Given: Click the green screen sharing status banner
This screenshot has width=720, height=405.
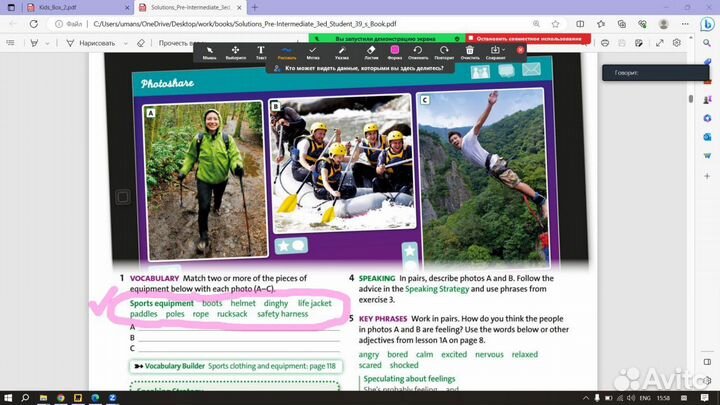Looking at the screenshot, I should pos(387,39).
